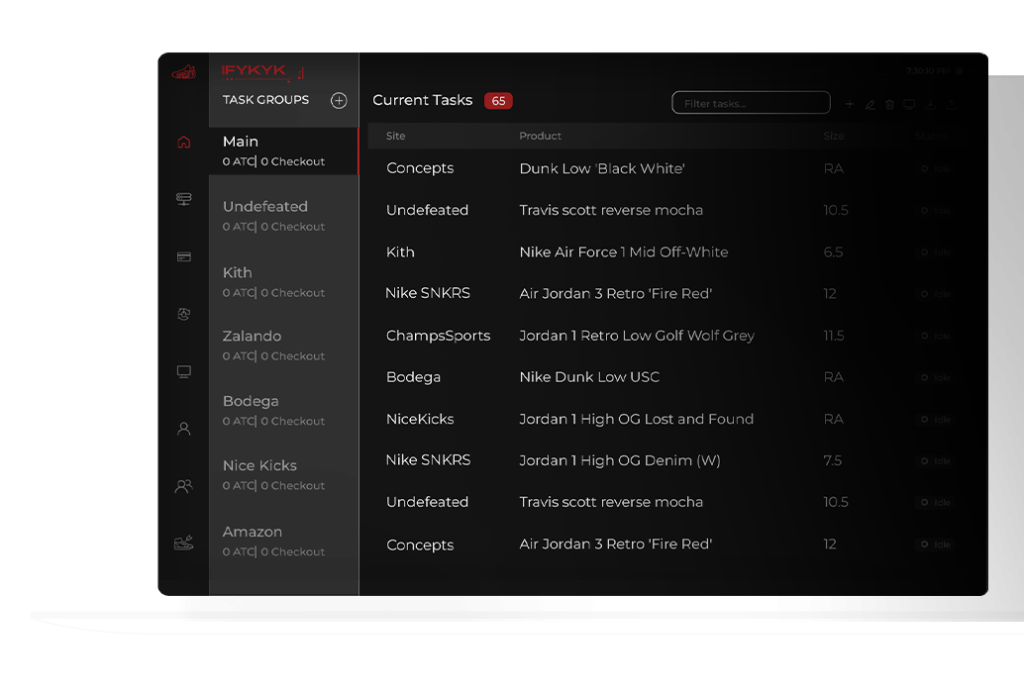
Task: Click the plus icon to create task
Action: click(x=850, y=104)
